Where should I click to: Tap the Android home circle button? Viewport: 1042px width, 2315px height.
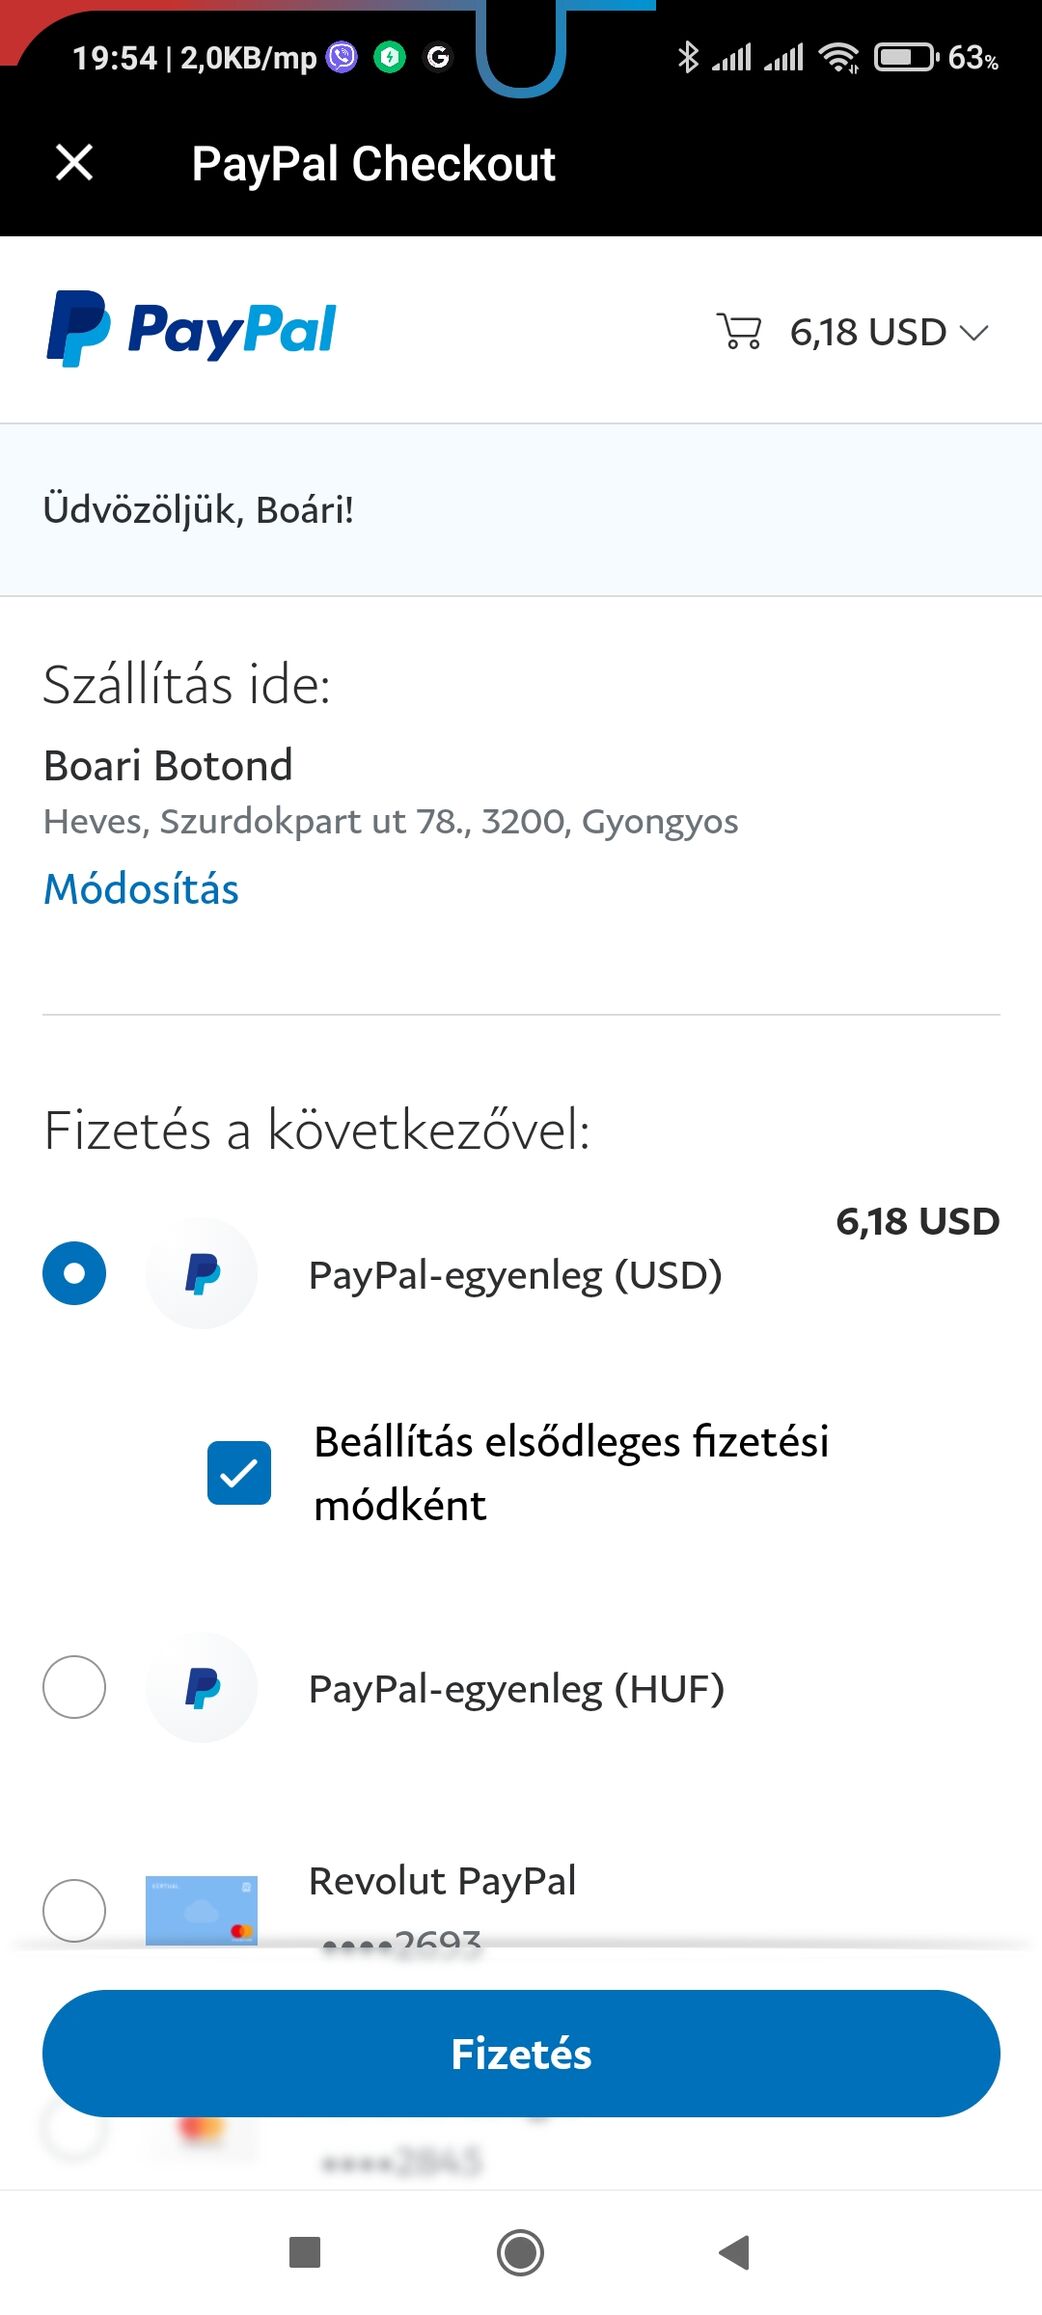click(x=520, y=2253)
